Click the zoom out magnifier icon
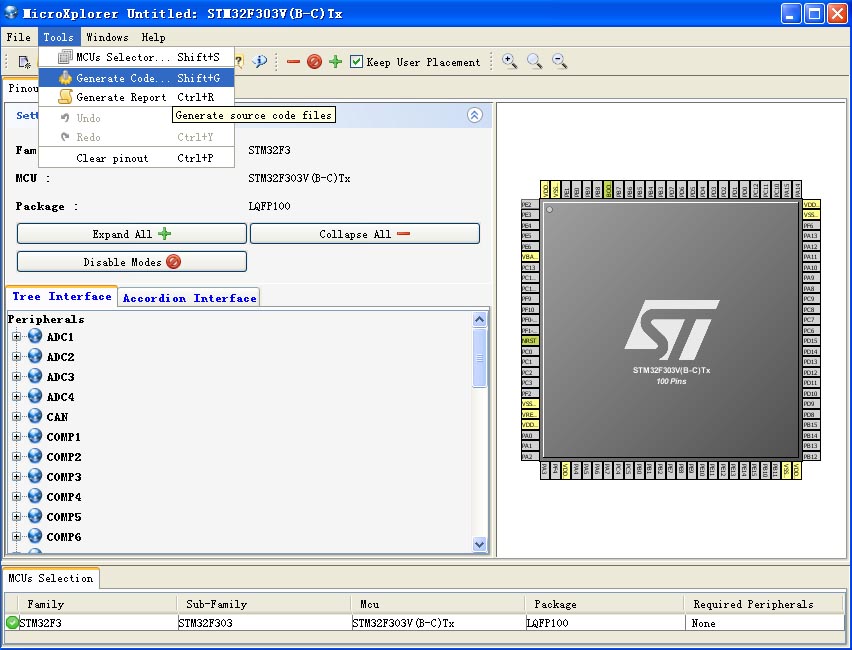Viewport: 852px width, 650px height. [x=559, y=61]
